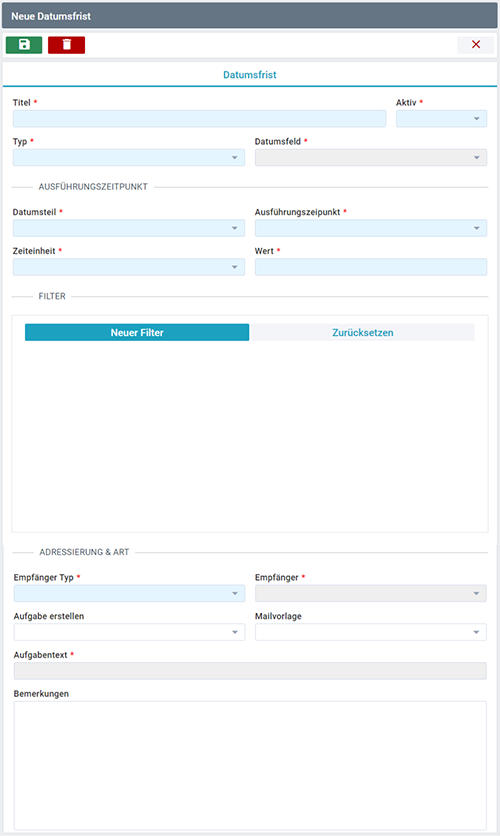
Task: Click inside the Bemerkungen text area
Action: pyautogui.click(x=250, y=765)
